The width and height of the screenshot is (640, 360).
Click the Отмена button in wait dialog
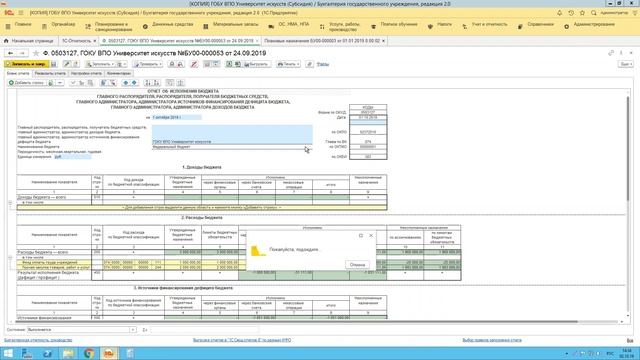357,265
